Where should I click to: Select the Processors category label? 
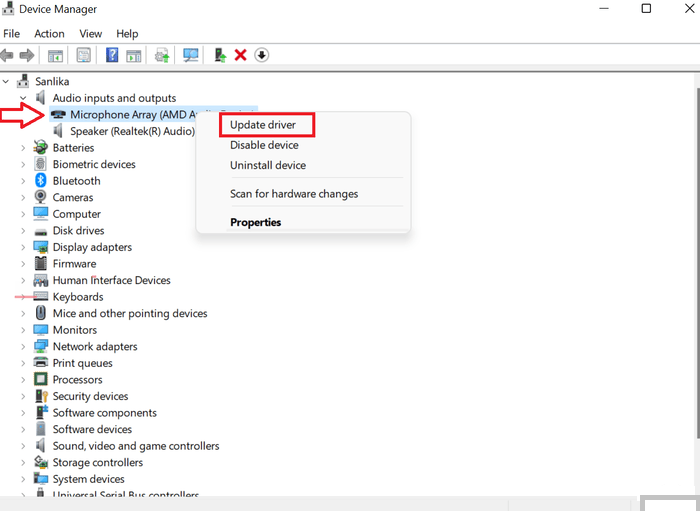pyautogui.click(x=77, y=380)
